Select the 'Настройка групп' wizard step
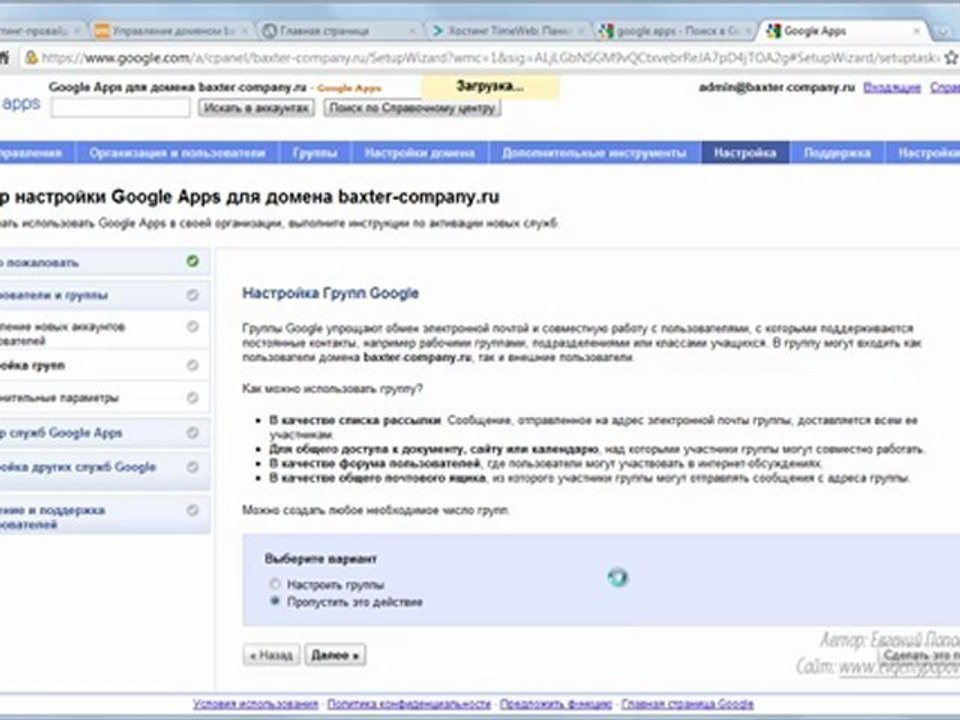The width and height of the screenshot is (960, 720). tap(104, 366)
